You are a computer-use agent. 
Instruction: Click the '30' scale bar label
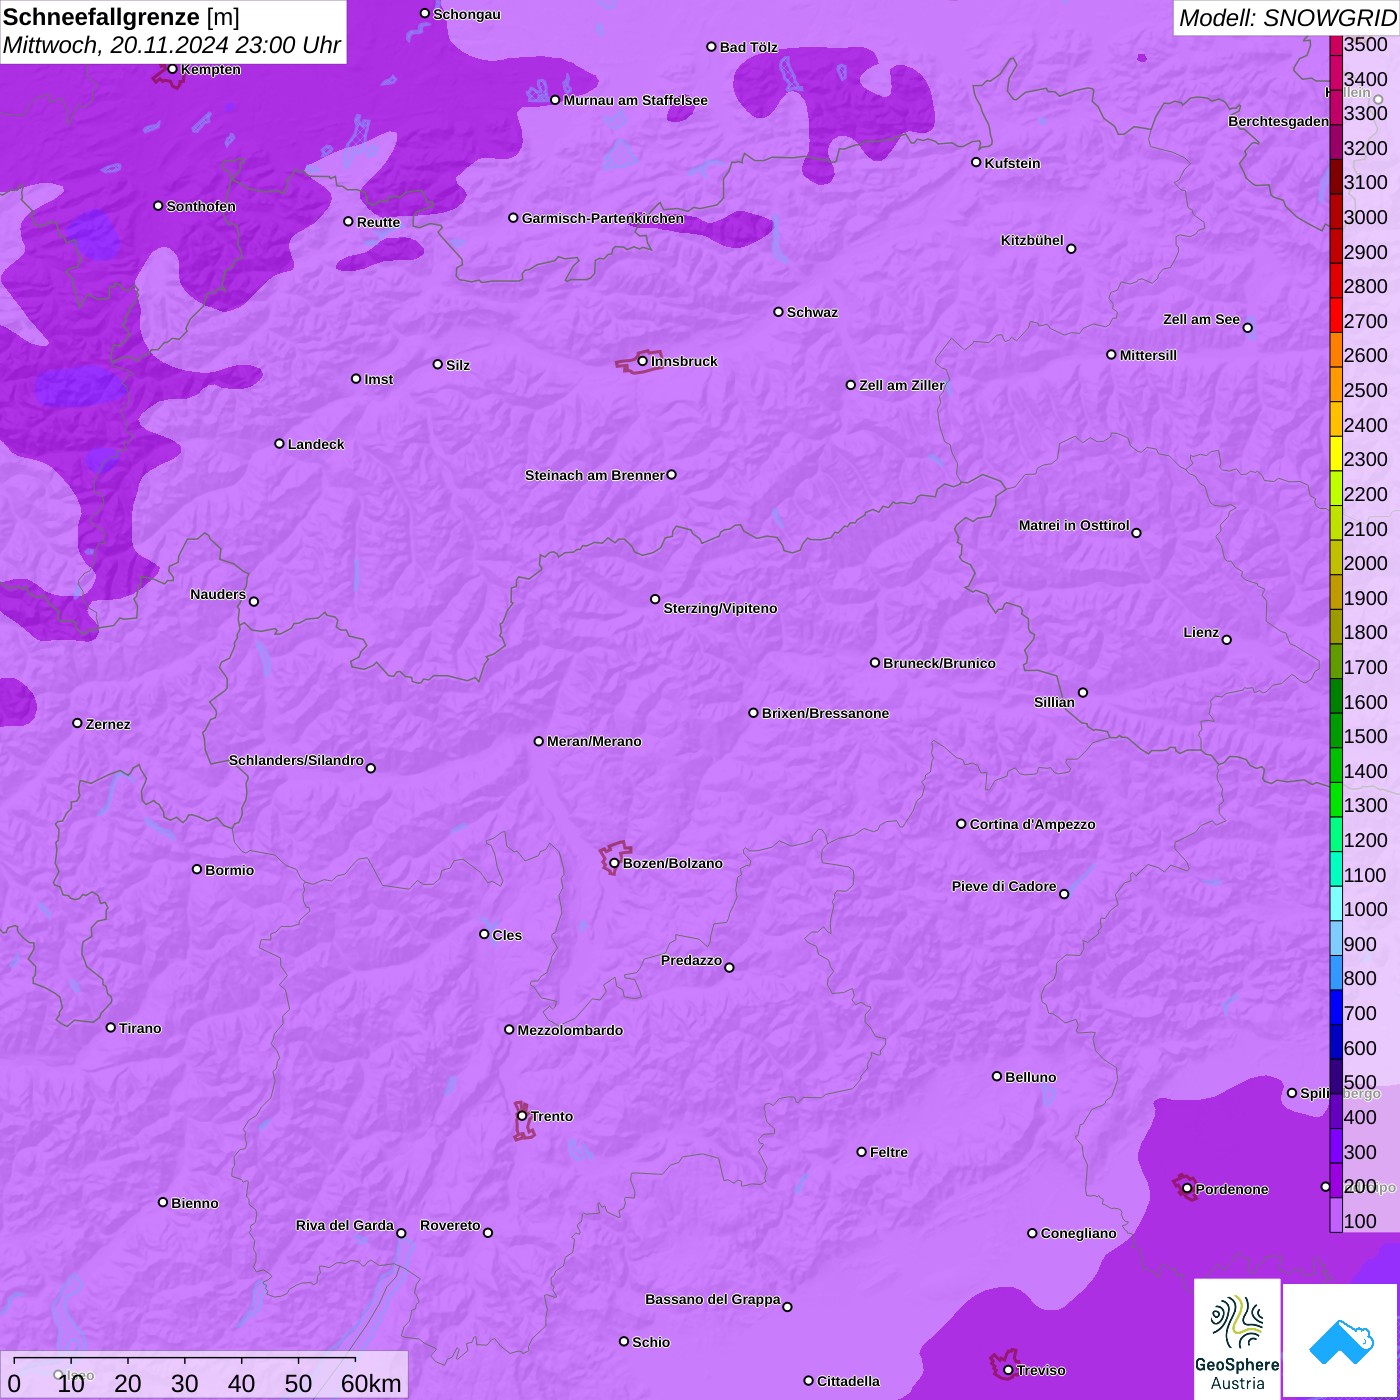point(184,1383)
